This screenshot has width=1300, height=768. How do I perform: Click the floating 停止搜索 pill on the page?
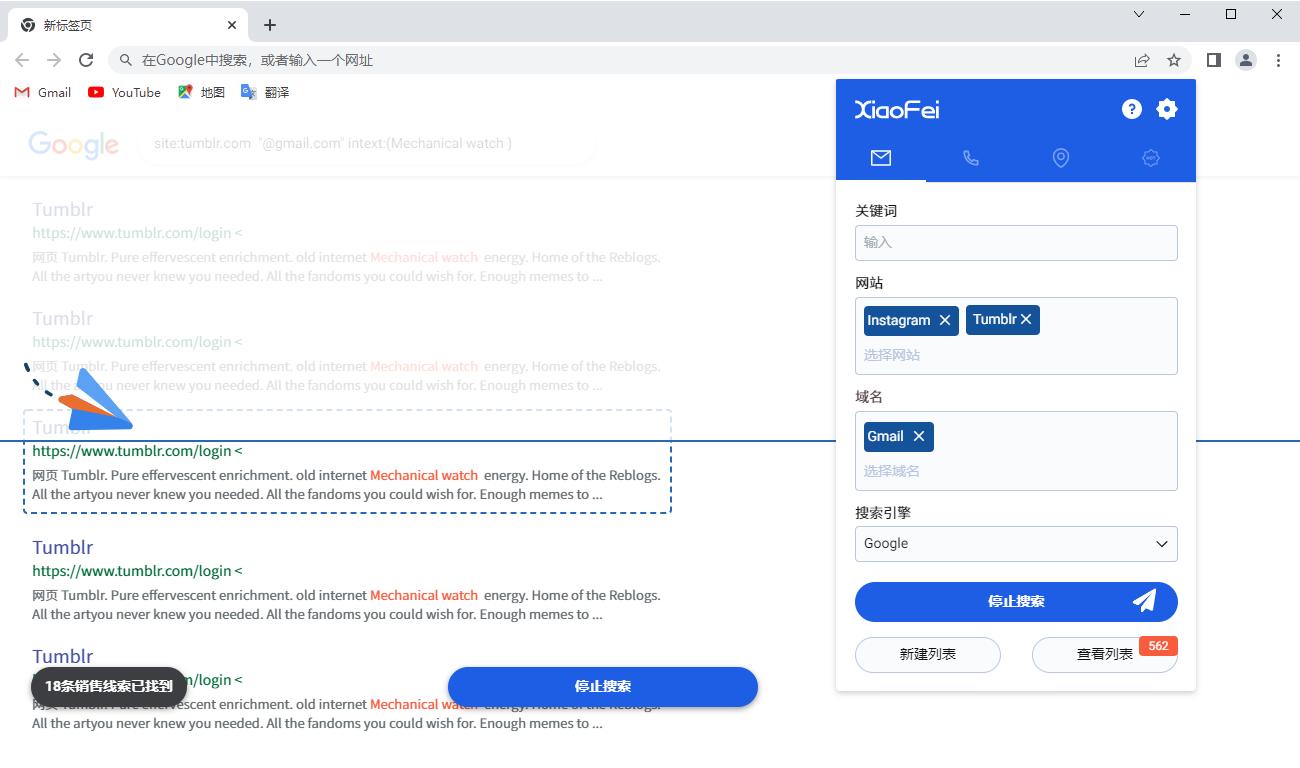603,687
